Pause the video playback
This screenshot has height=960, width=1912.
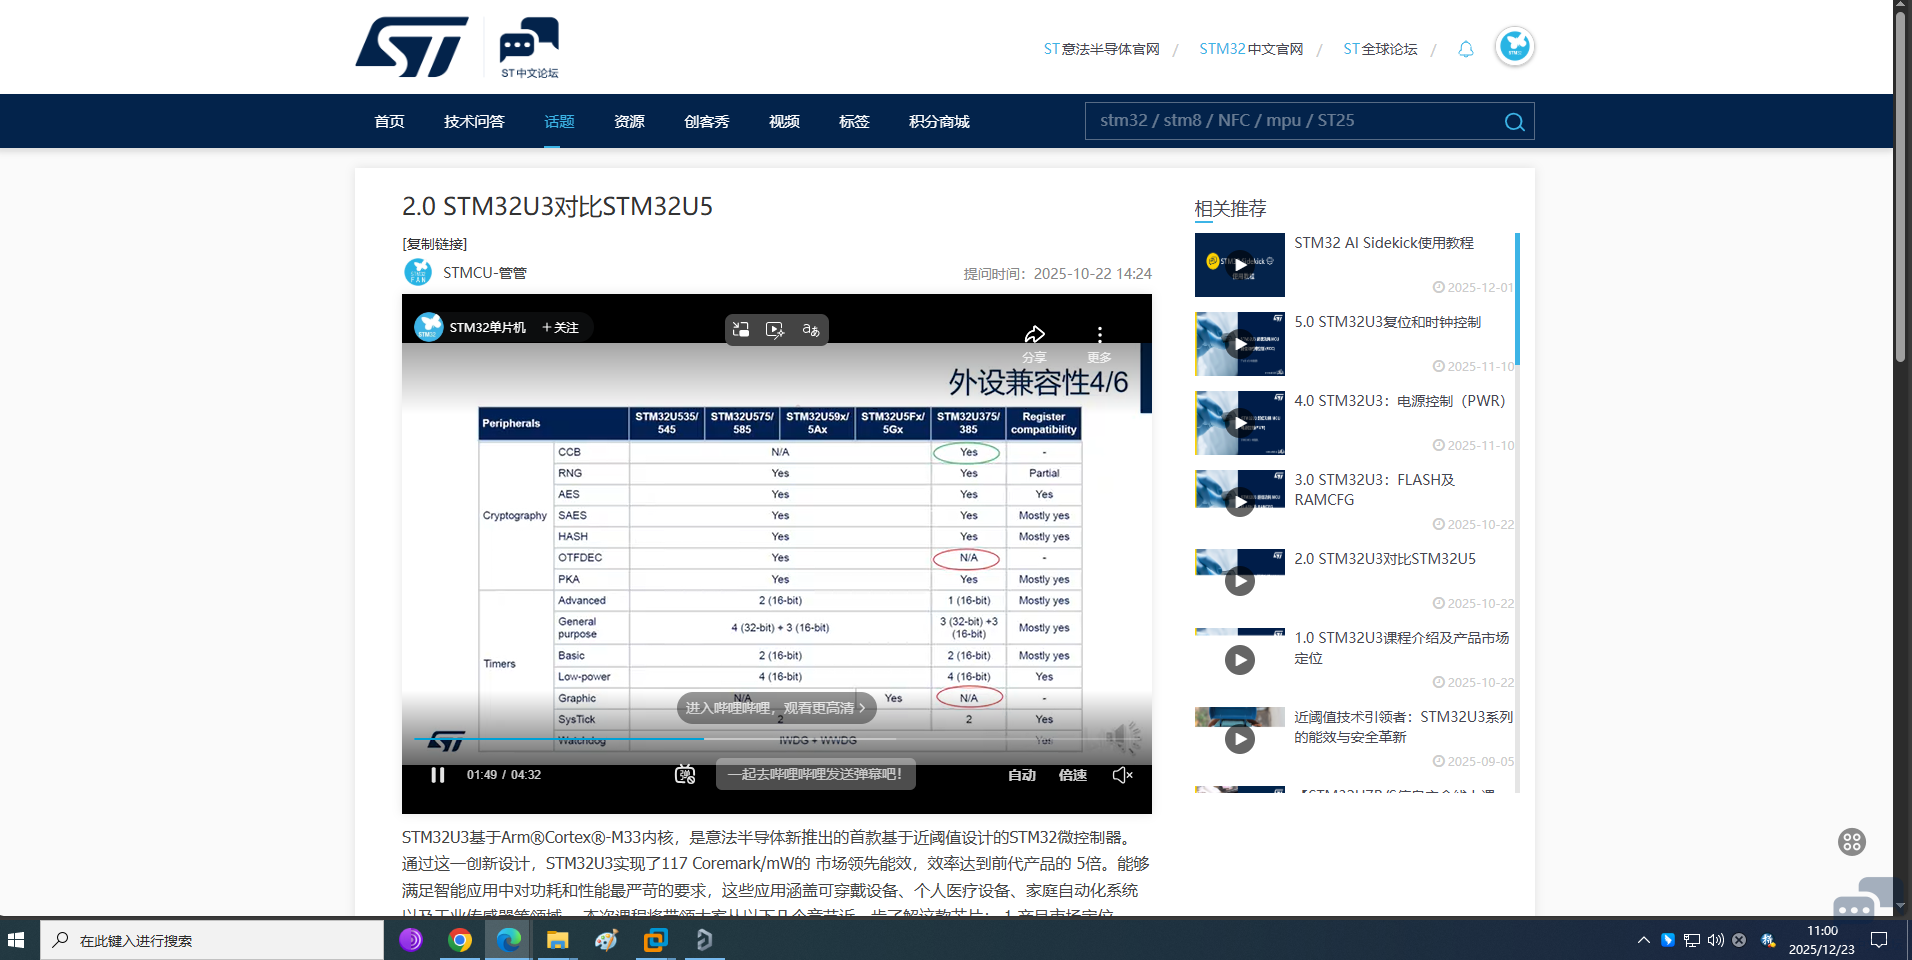coord(437,775)
